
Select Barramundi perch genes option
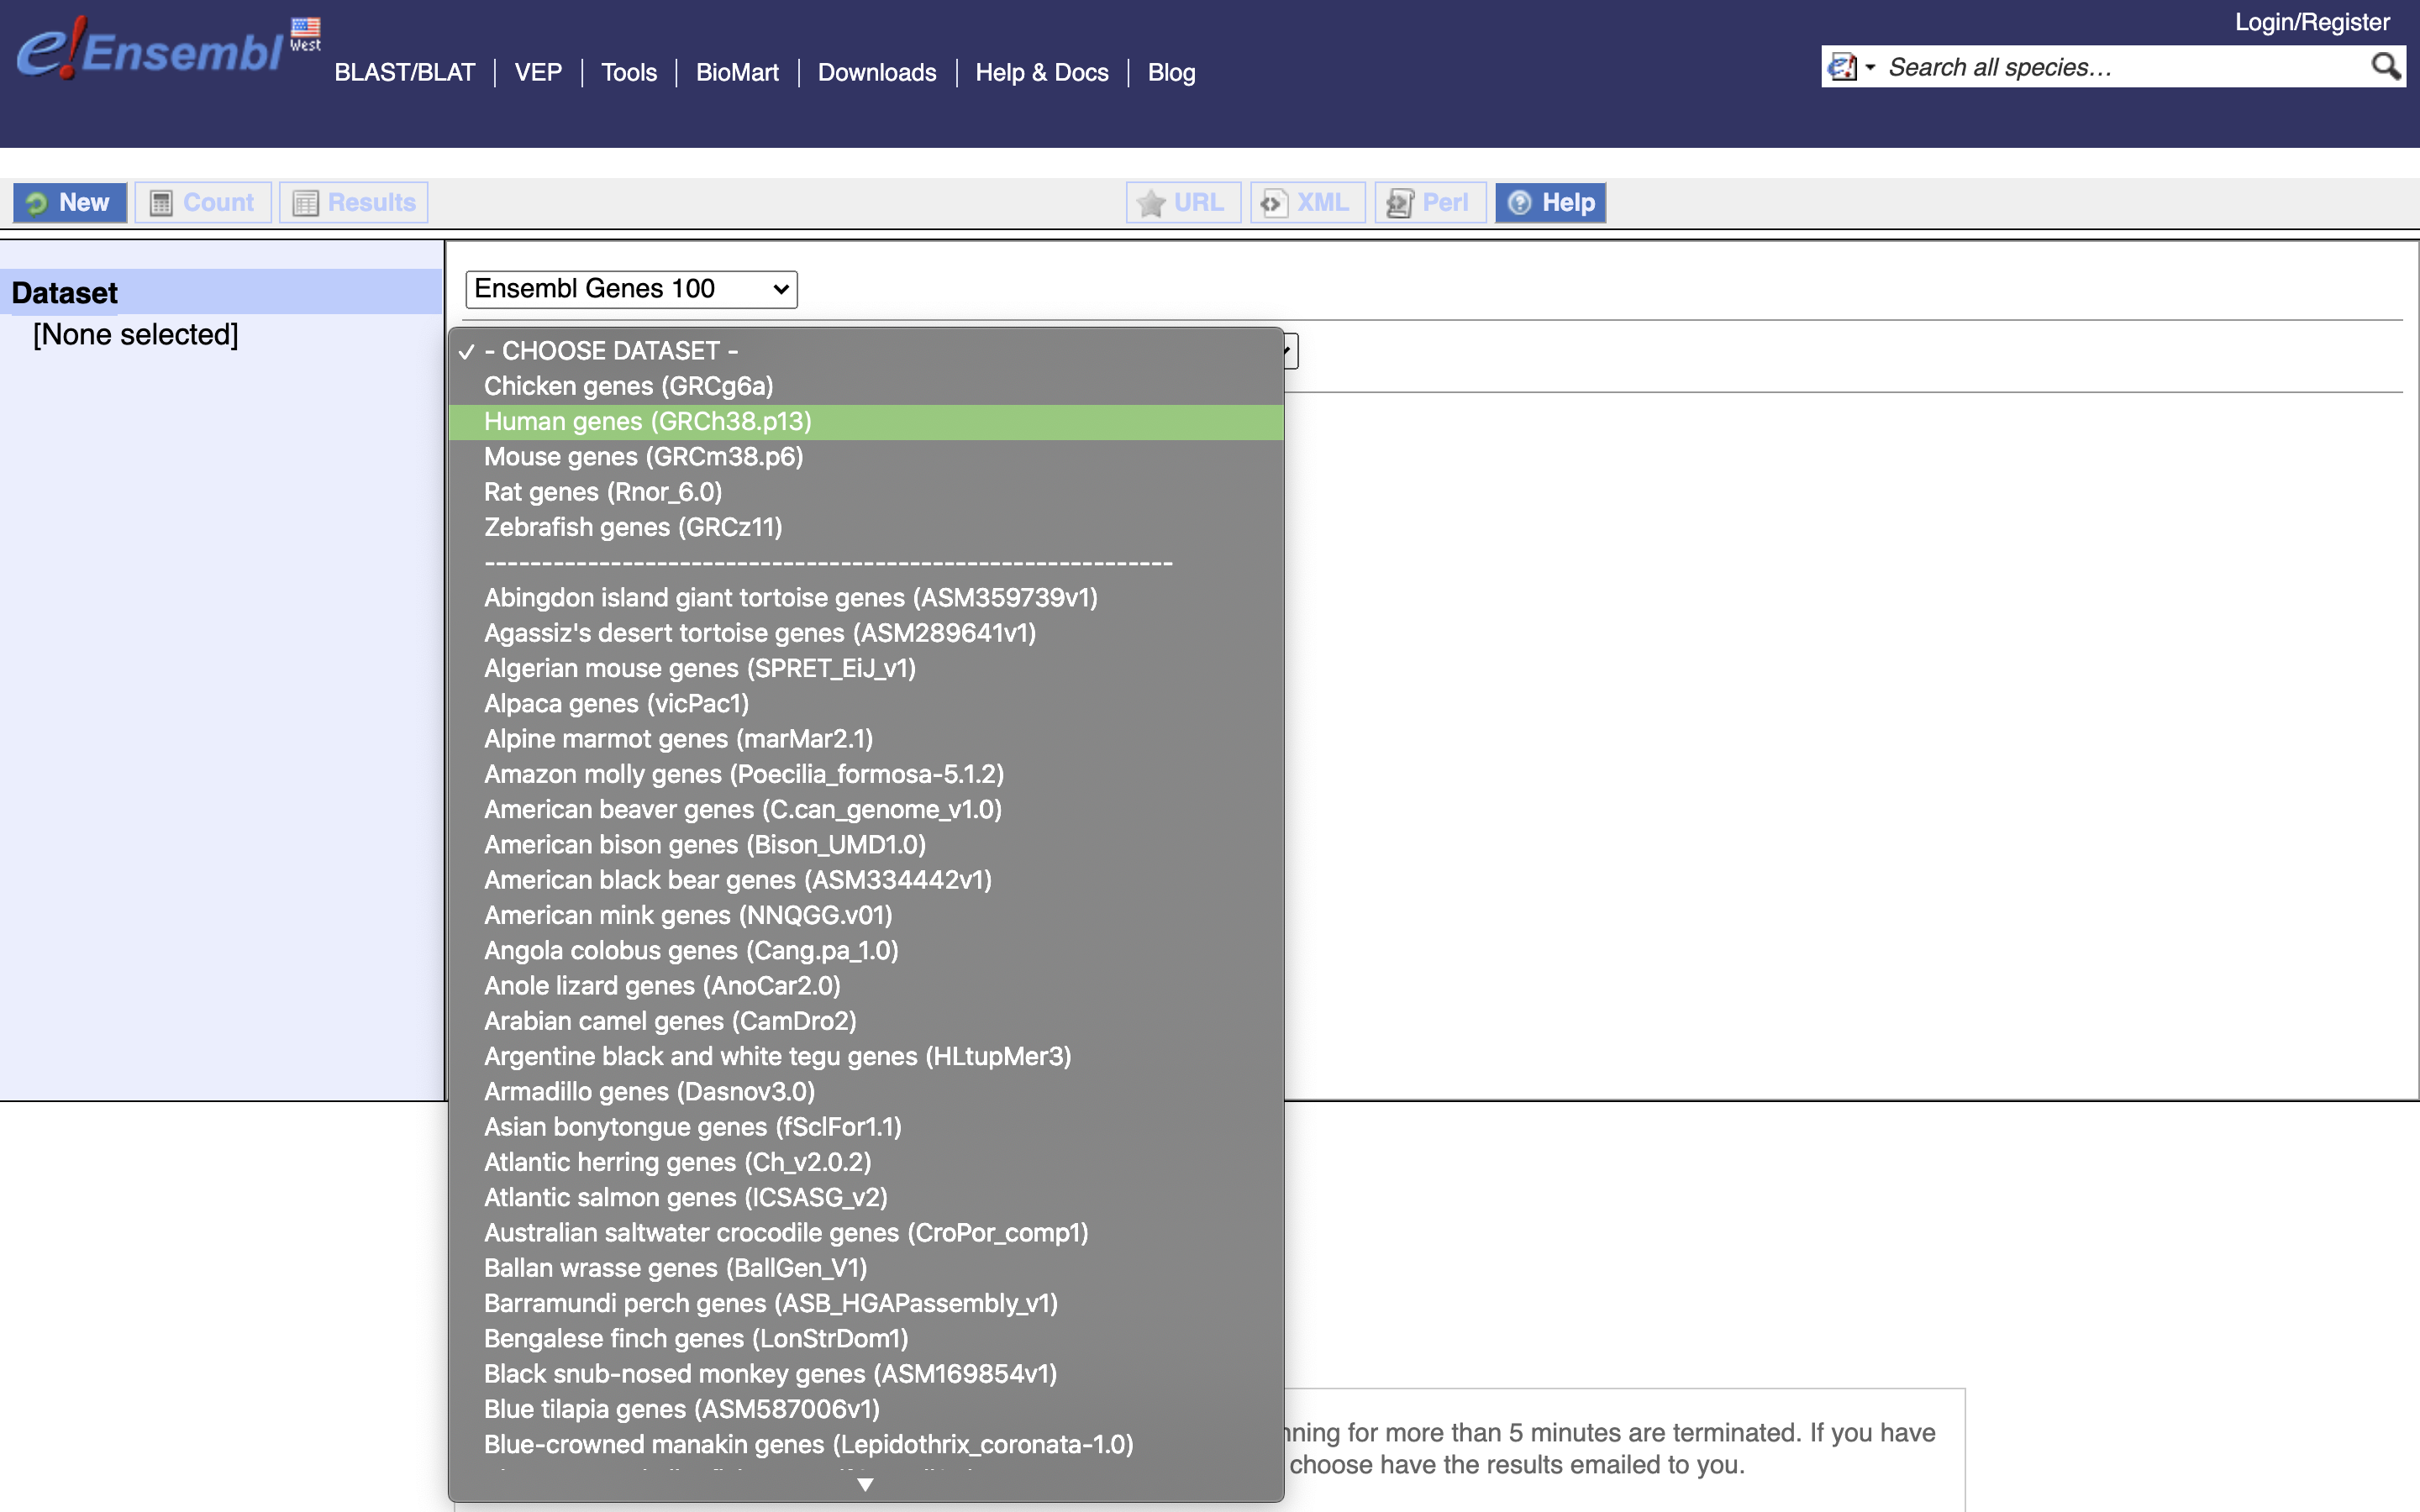(866, 1304)
